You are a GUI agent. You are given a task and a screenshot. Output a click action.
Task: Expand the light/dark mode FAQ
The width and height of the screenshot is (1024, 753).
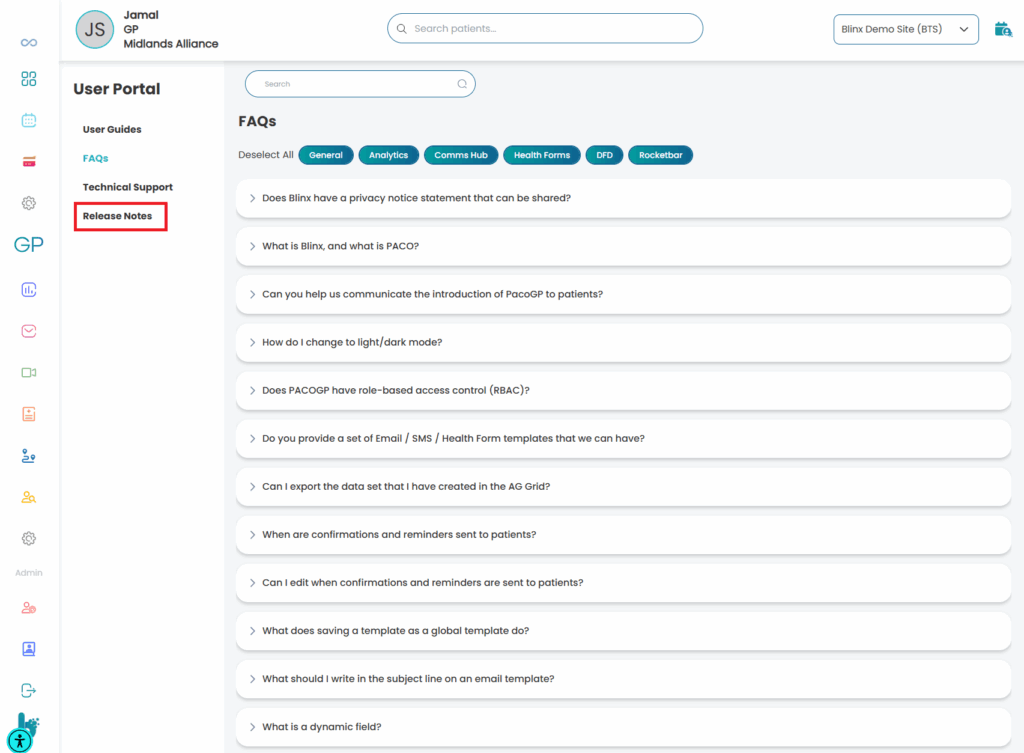click(x=624, y=342)
